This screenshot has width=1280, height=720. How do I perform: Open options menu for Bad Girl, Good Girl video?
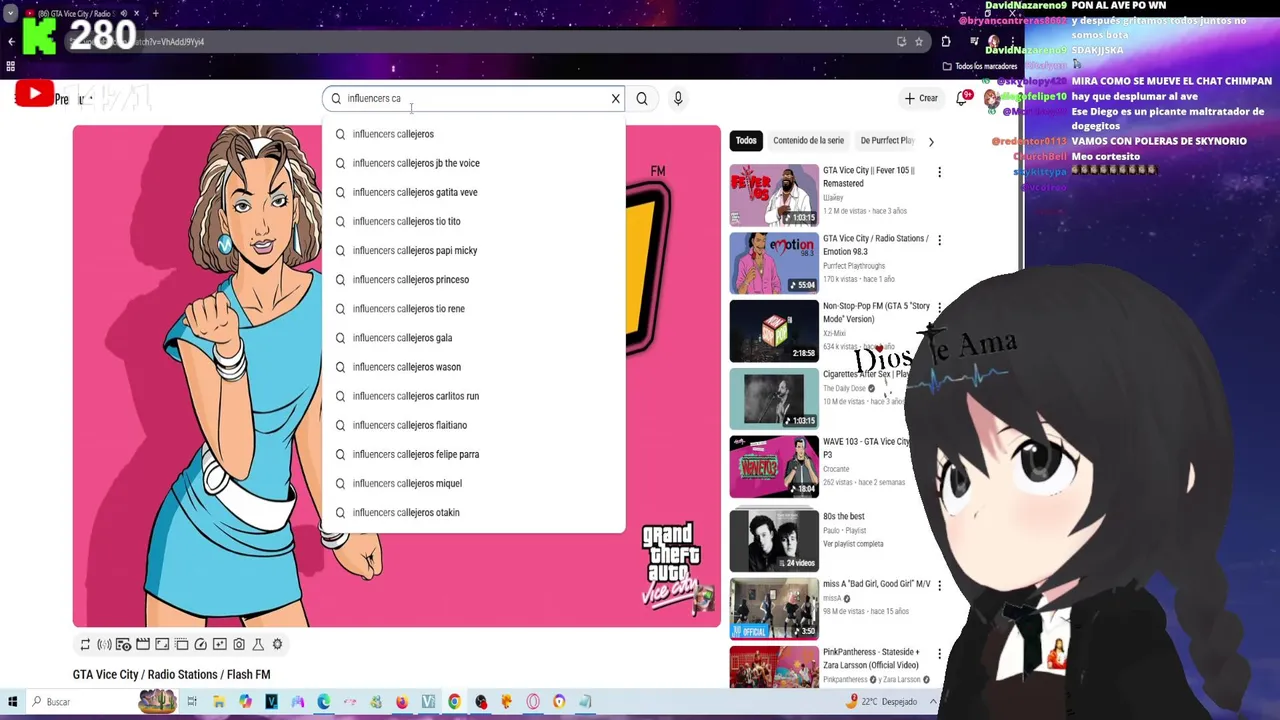tap(939, 586)
